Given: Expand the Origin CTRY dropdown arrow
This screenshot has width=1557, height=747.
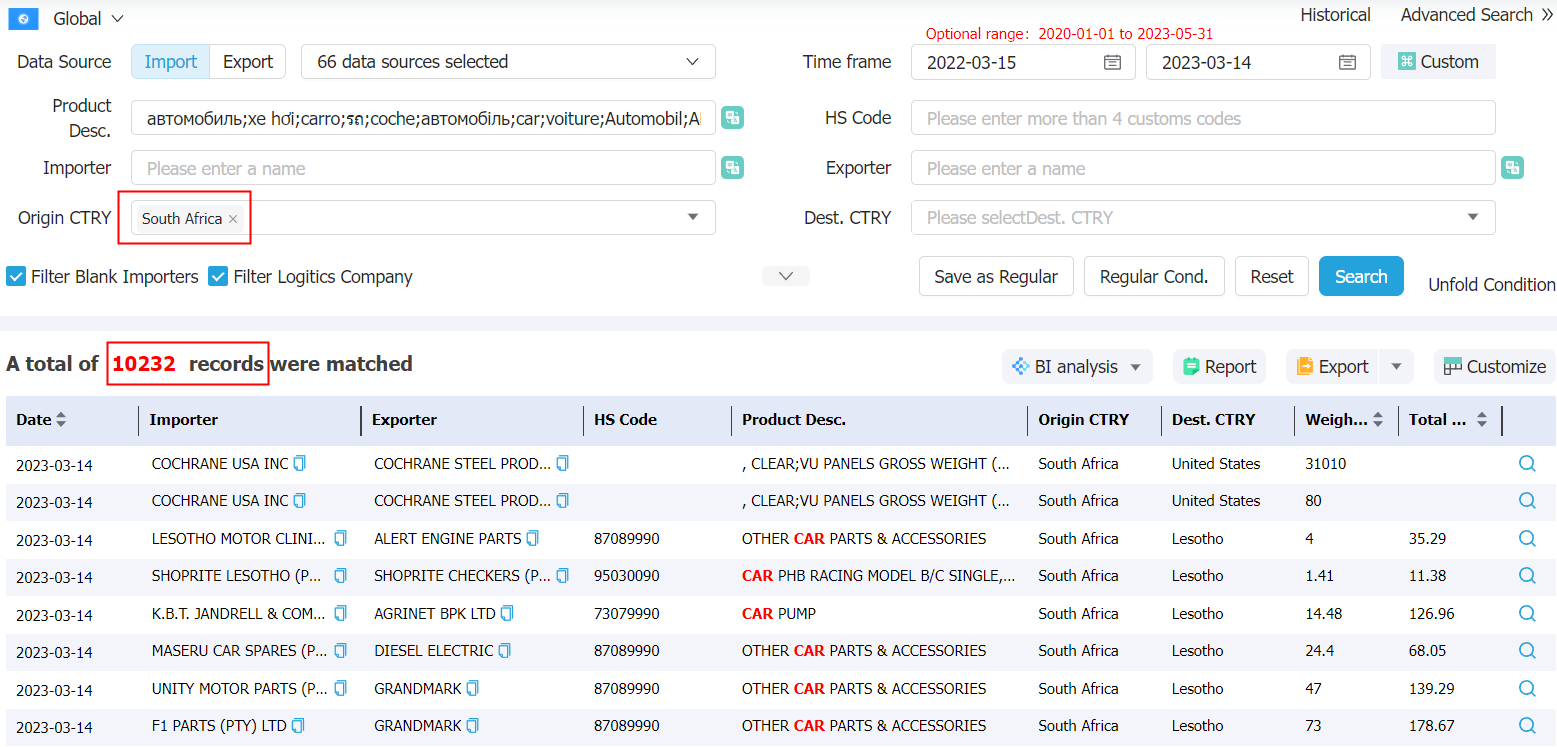Looking at the screenshot, I should click(x=692, y=218).
